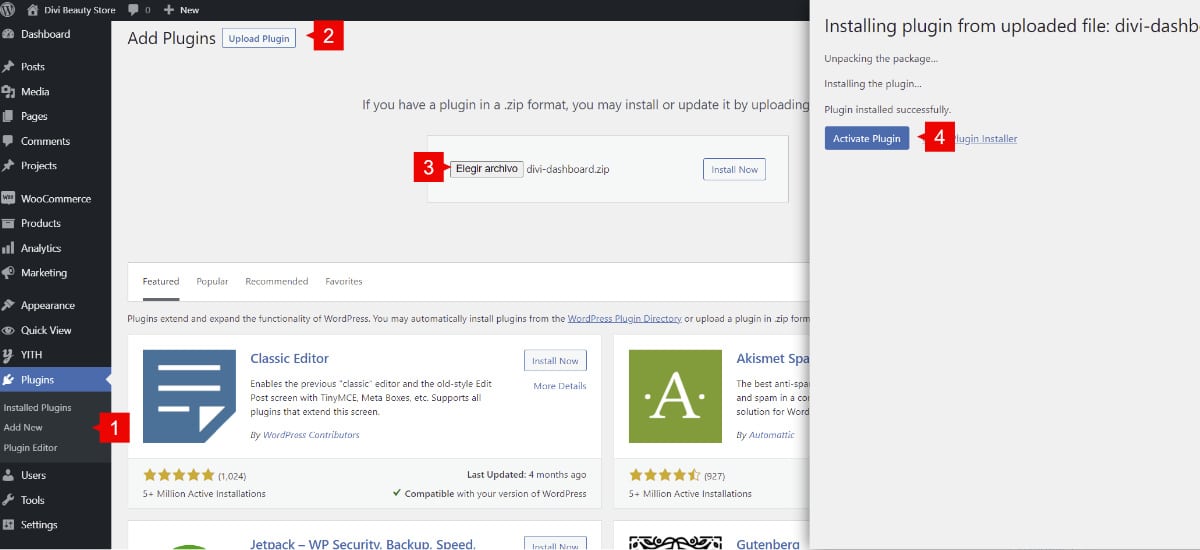
Task: Open Dashboard from the sidebar
Action: (x=45, y=34)
